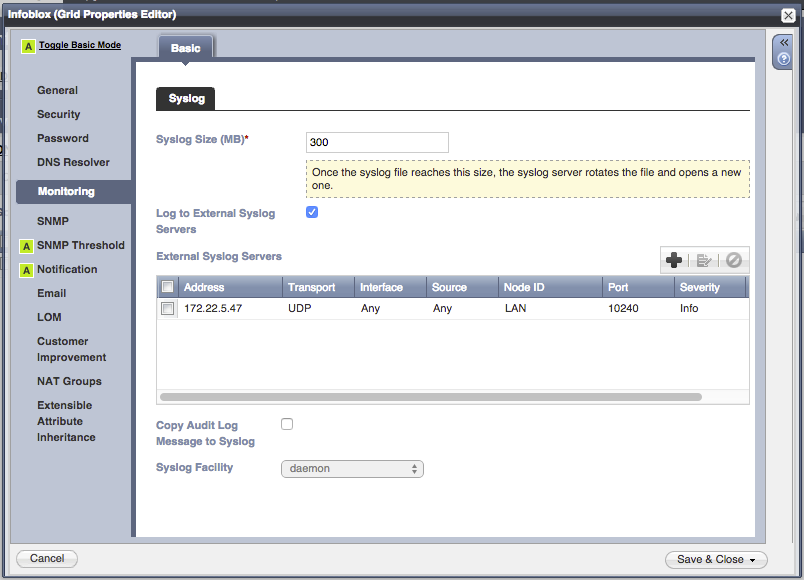Add a new external syslog server
The height and width of the screenshot is (580, 804).
click(673, 260)
